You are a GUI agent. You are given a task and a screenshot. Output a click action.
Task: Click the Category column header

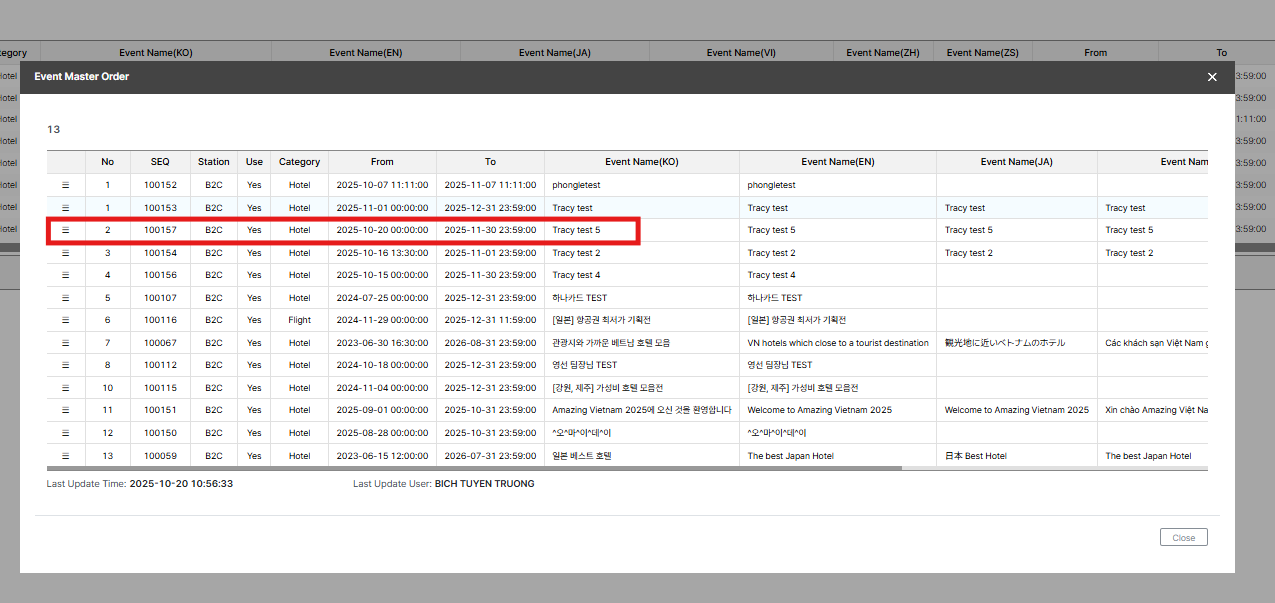(299, 162)
